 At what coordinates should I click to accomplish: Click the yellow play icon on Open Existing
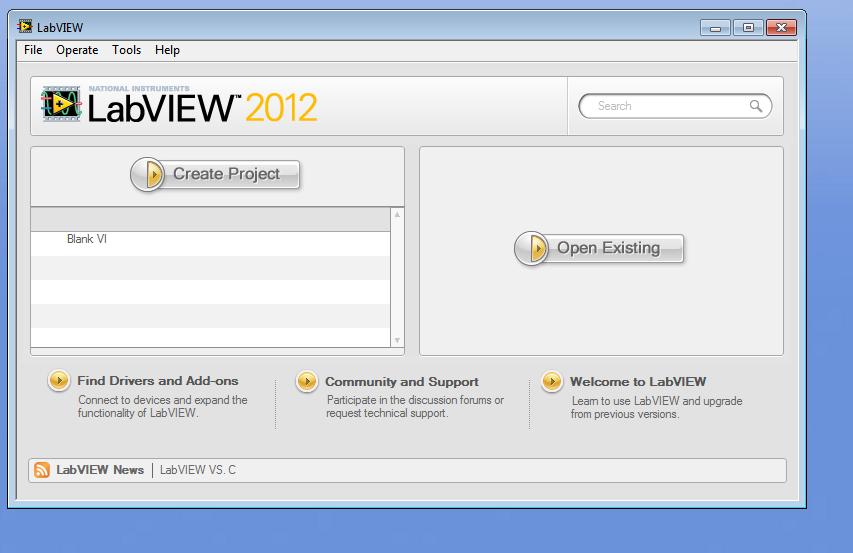531,248
